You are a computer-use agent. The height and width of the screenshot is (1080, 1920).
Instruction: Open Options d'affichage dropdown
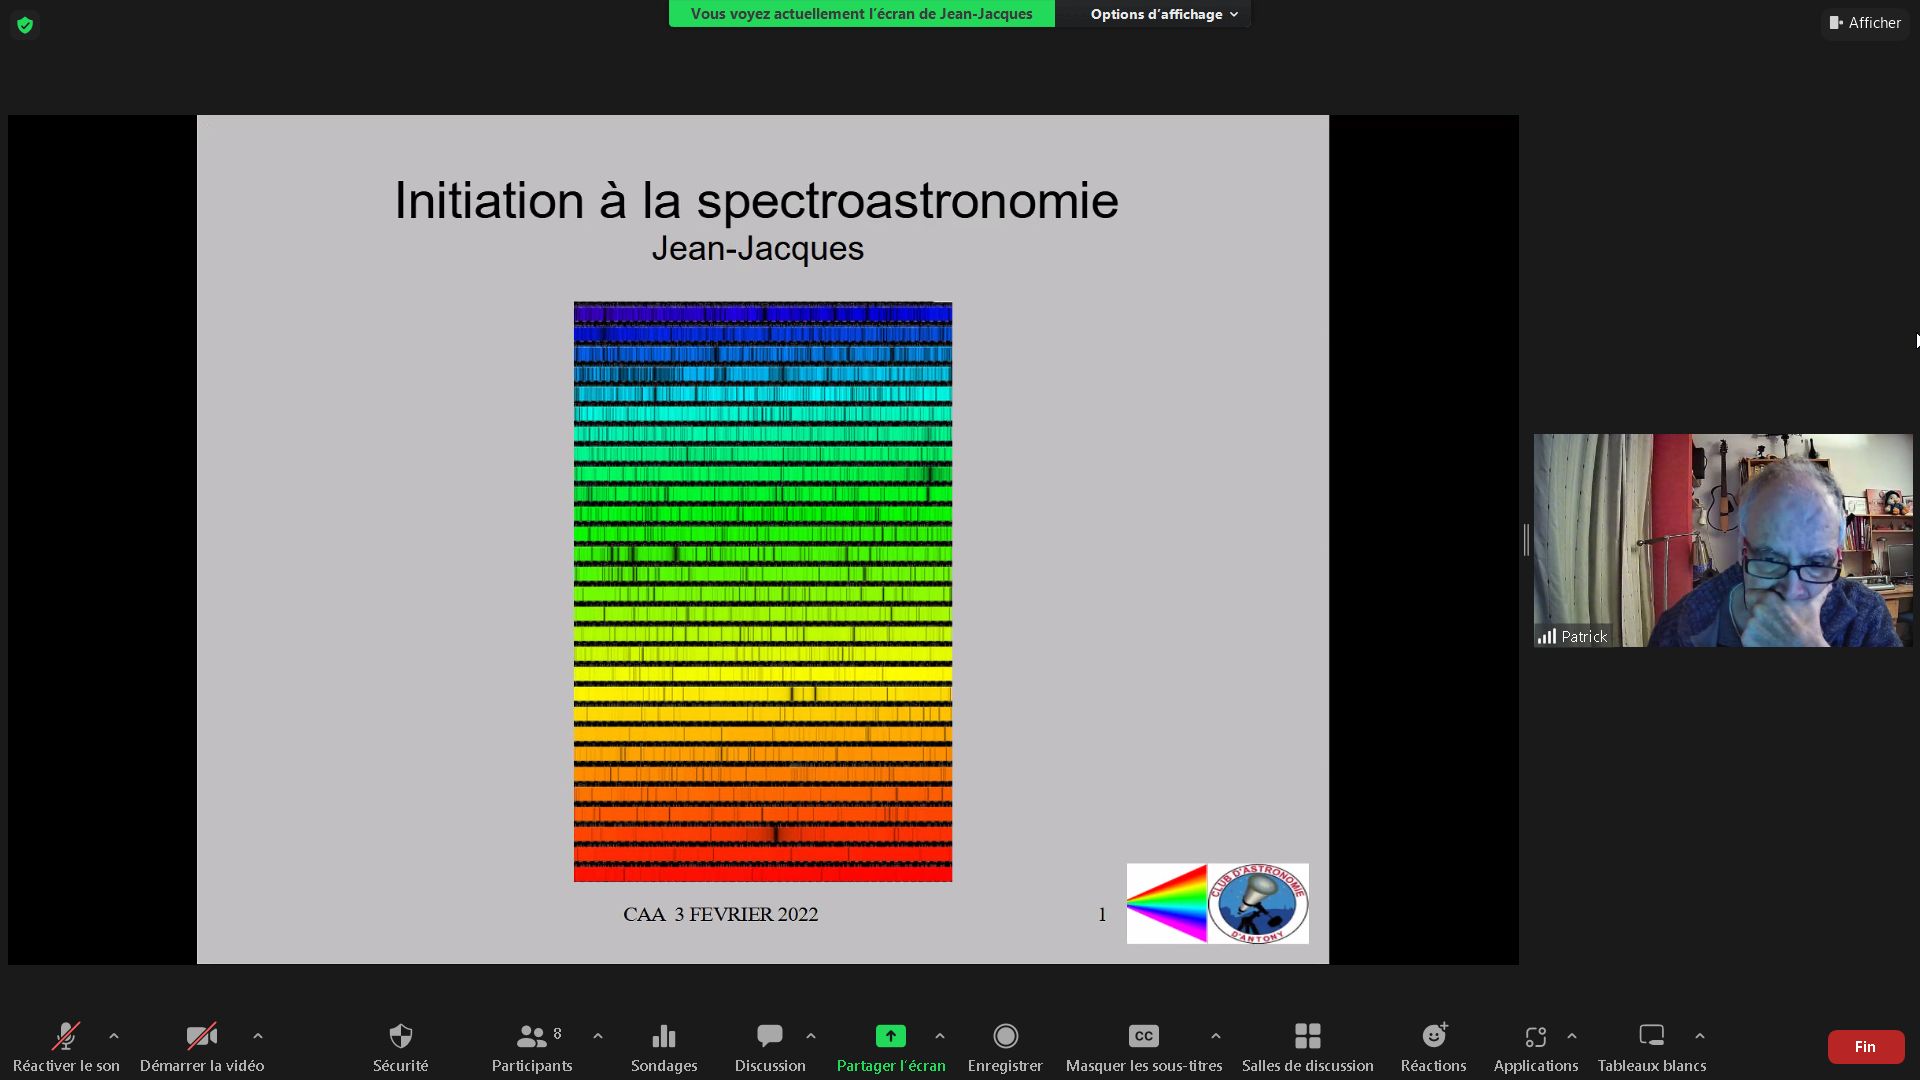[x=1164, y=14]
